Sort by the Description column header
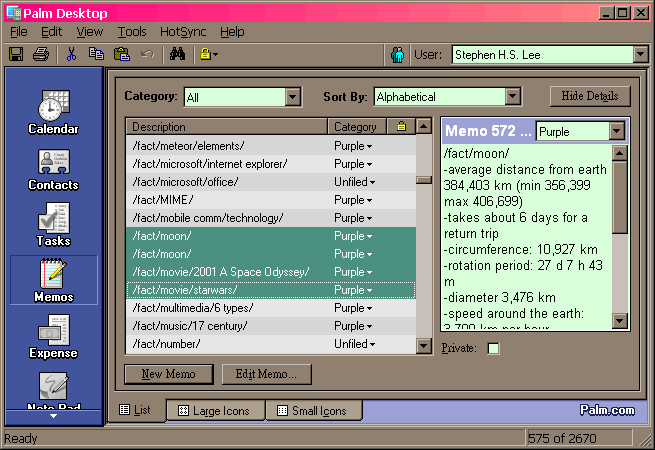Screen dimensions: 655x450 pyautogui.click(x=226, y=127)
